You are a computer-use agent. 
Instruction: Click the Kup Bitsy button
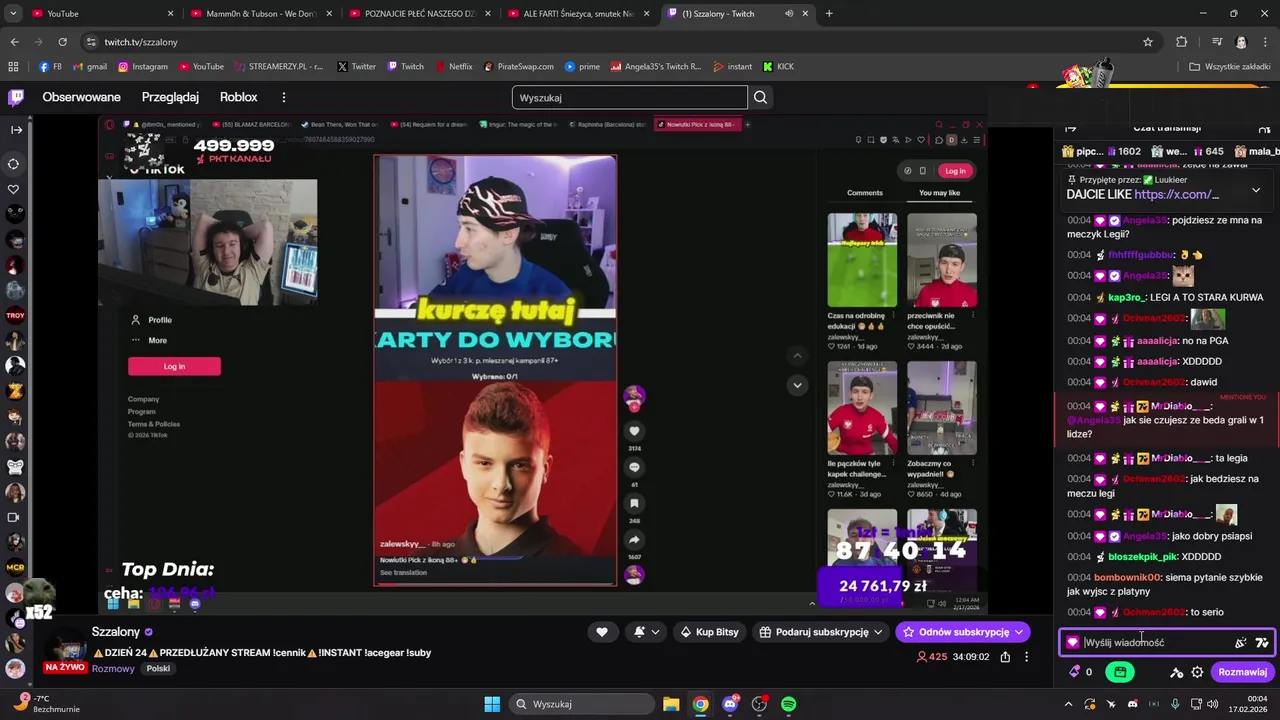coord(709,632)
